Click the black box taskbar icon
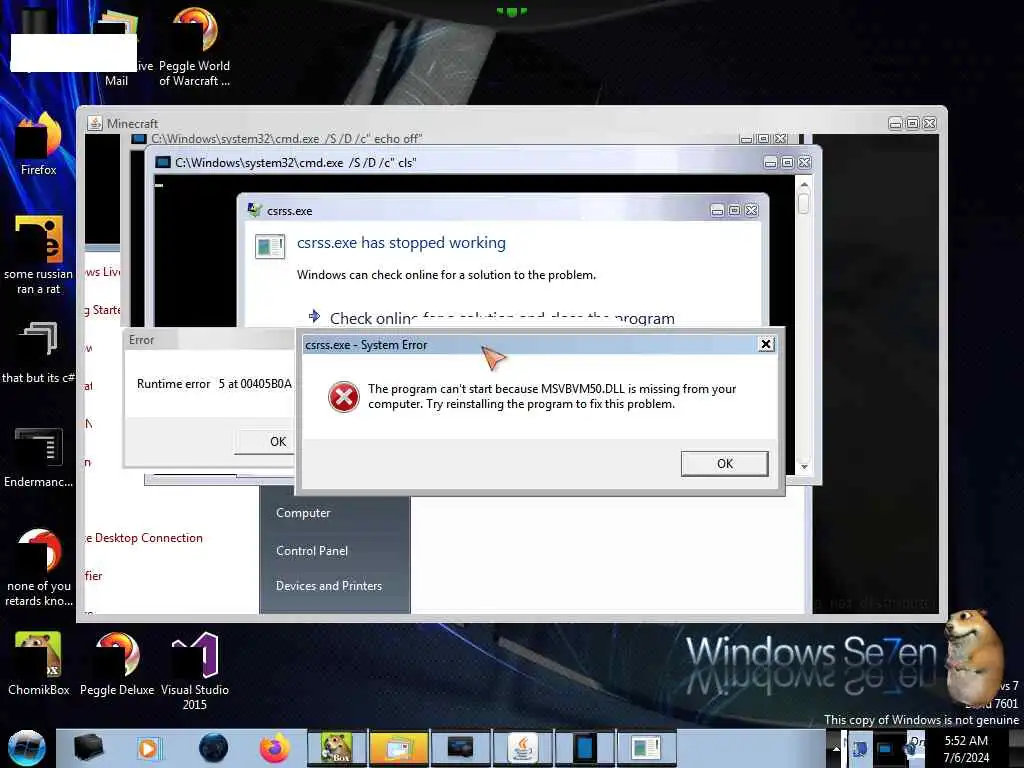Viewport: 1024px width, 768px height. (x=88, y=748)
